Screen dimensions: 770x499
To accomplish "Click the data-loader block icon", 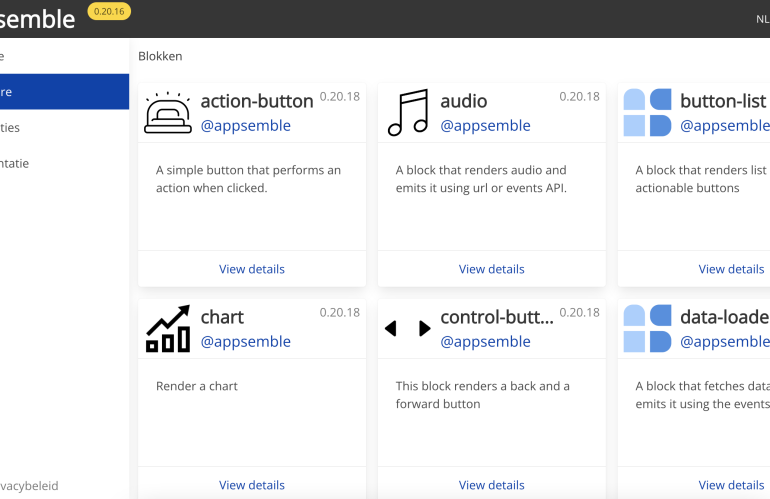I will coord(647,329).
